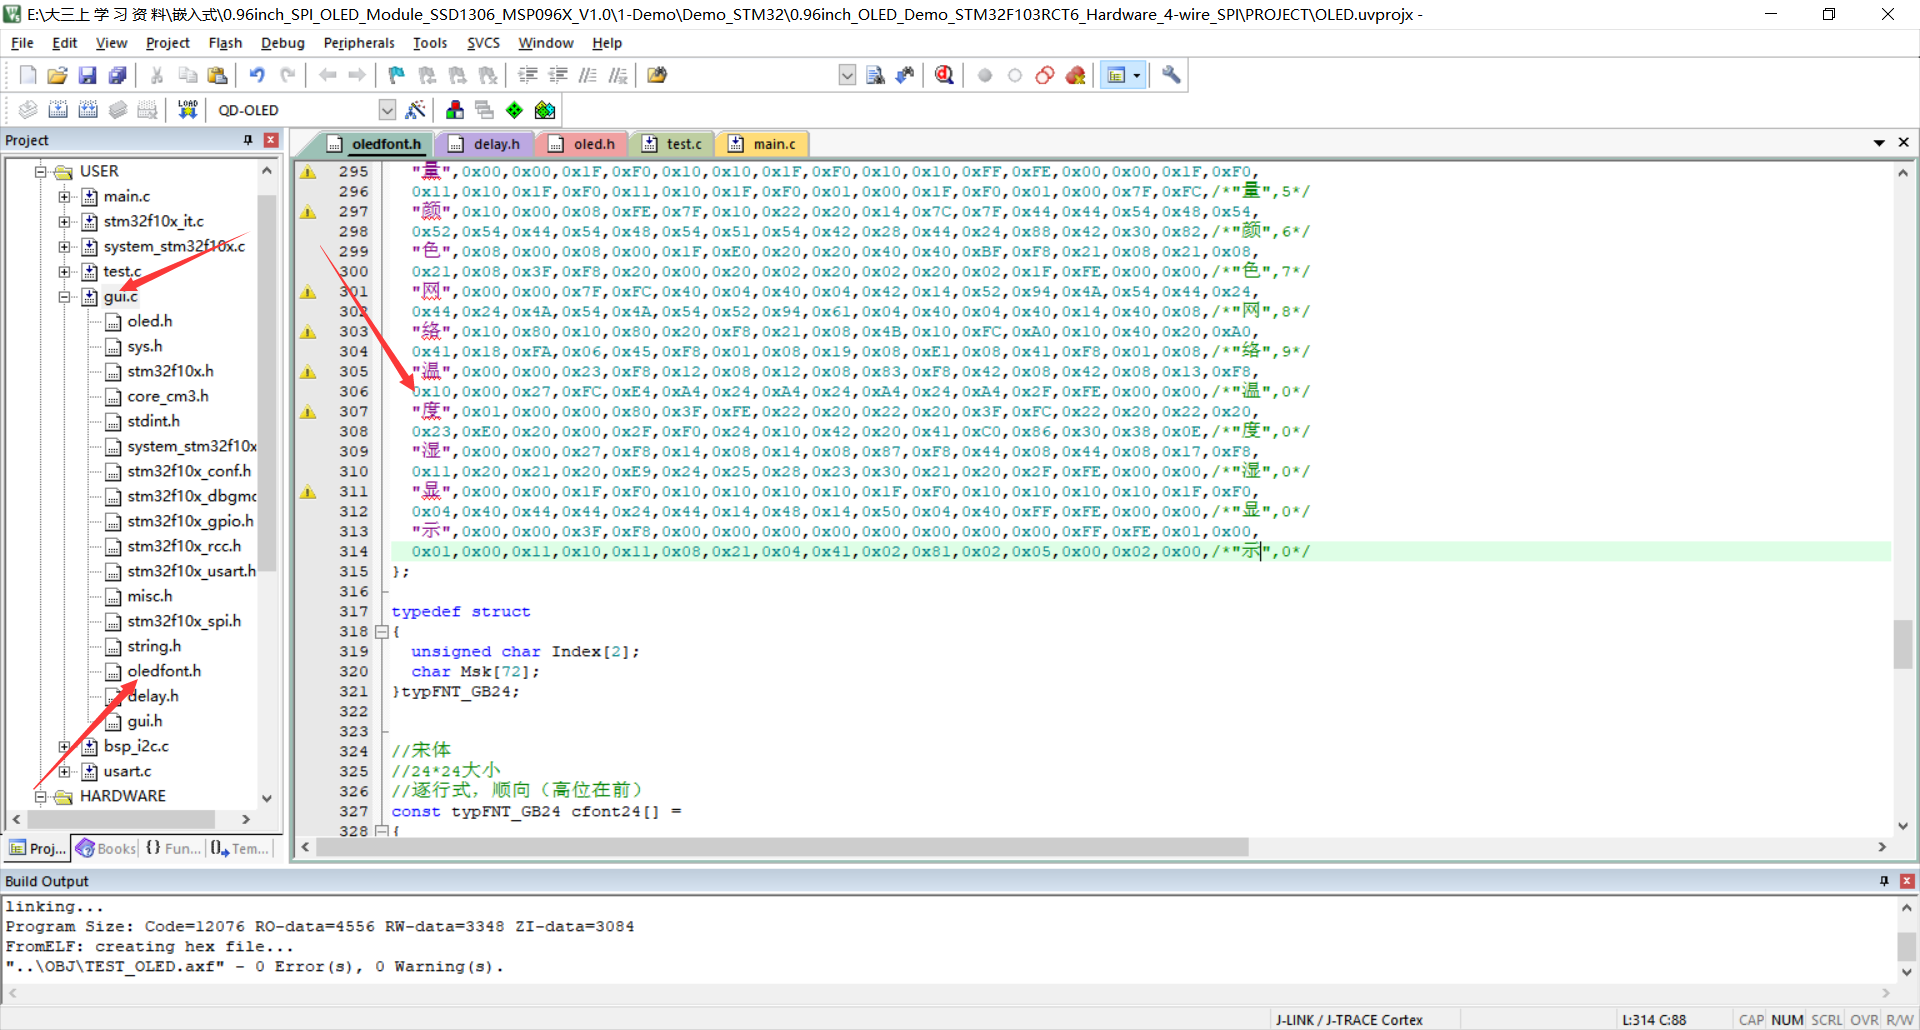
Task: Kill all breakpoints icon
Action: coord(1076,75)
